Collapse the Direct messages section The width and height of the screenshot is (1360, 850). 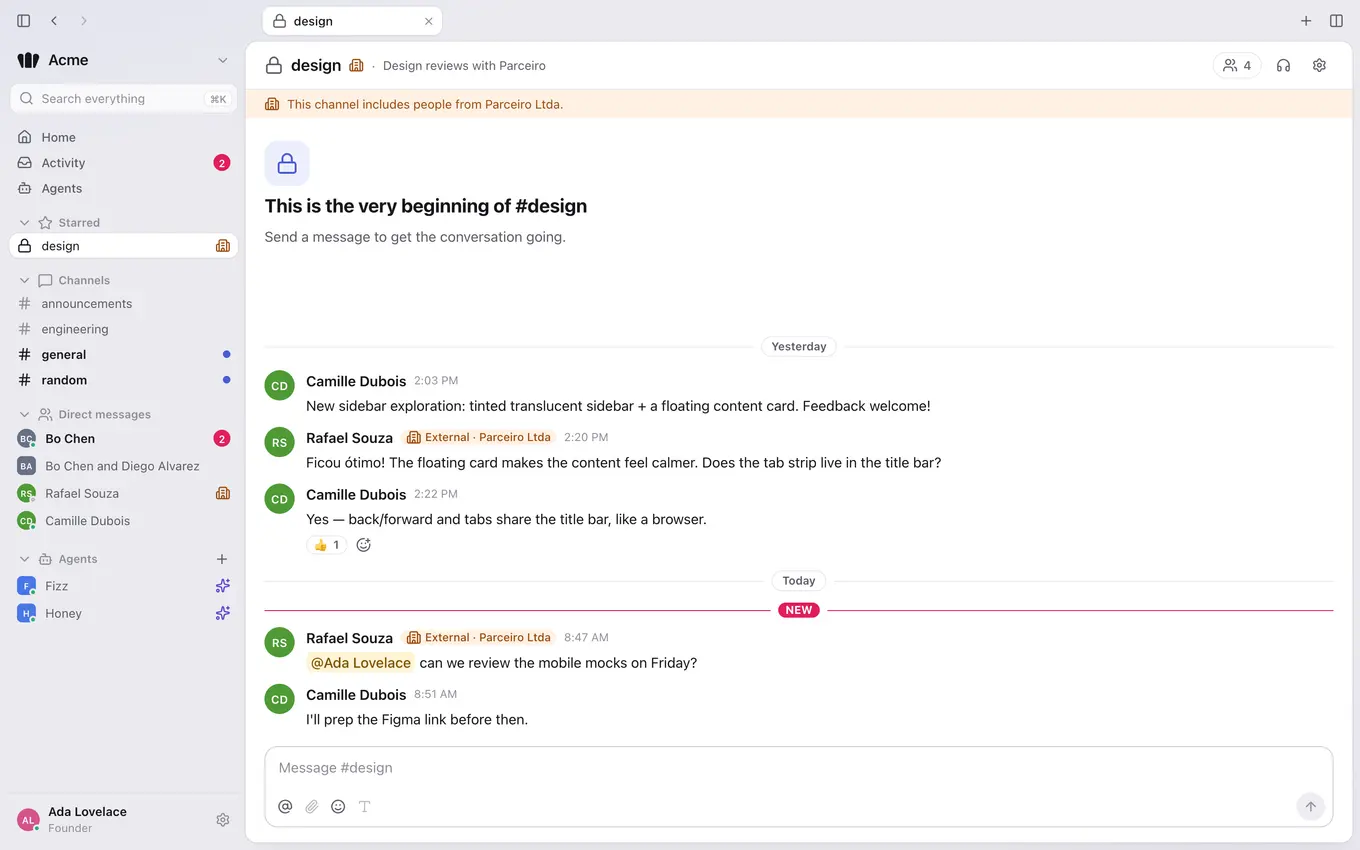click(x=25, y=414)
